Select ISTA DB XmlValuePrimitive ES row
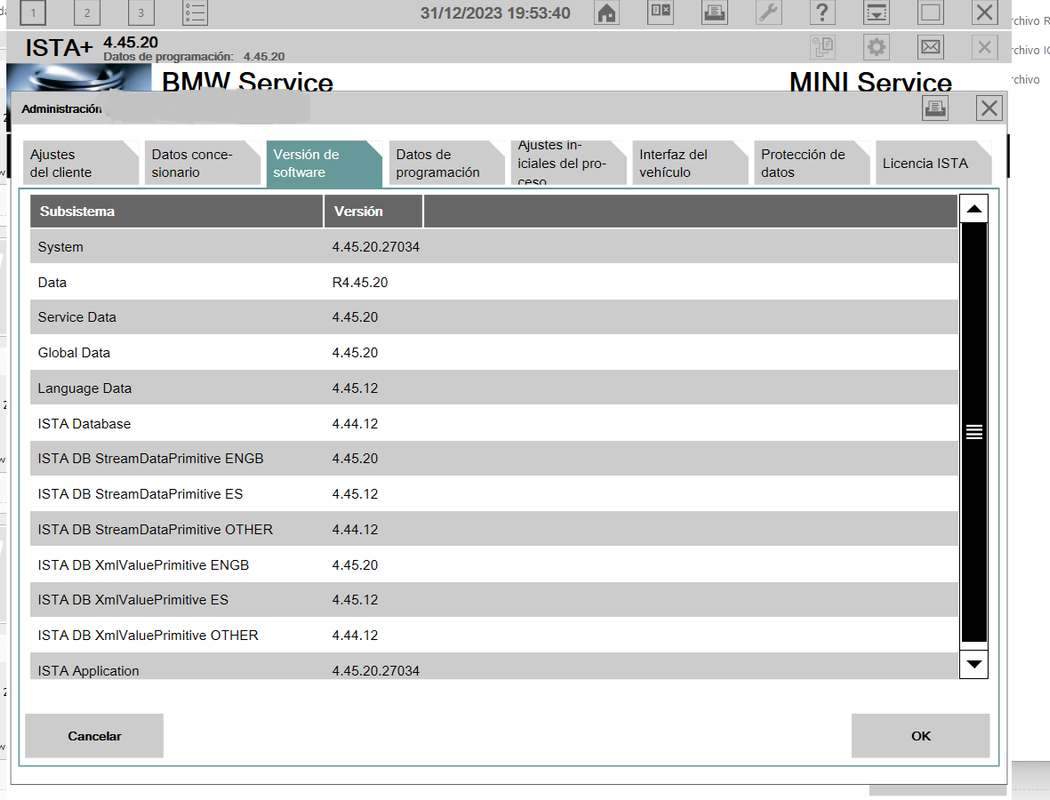This screenshot has height=800, width=1050. pos(494,600)
